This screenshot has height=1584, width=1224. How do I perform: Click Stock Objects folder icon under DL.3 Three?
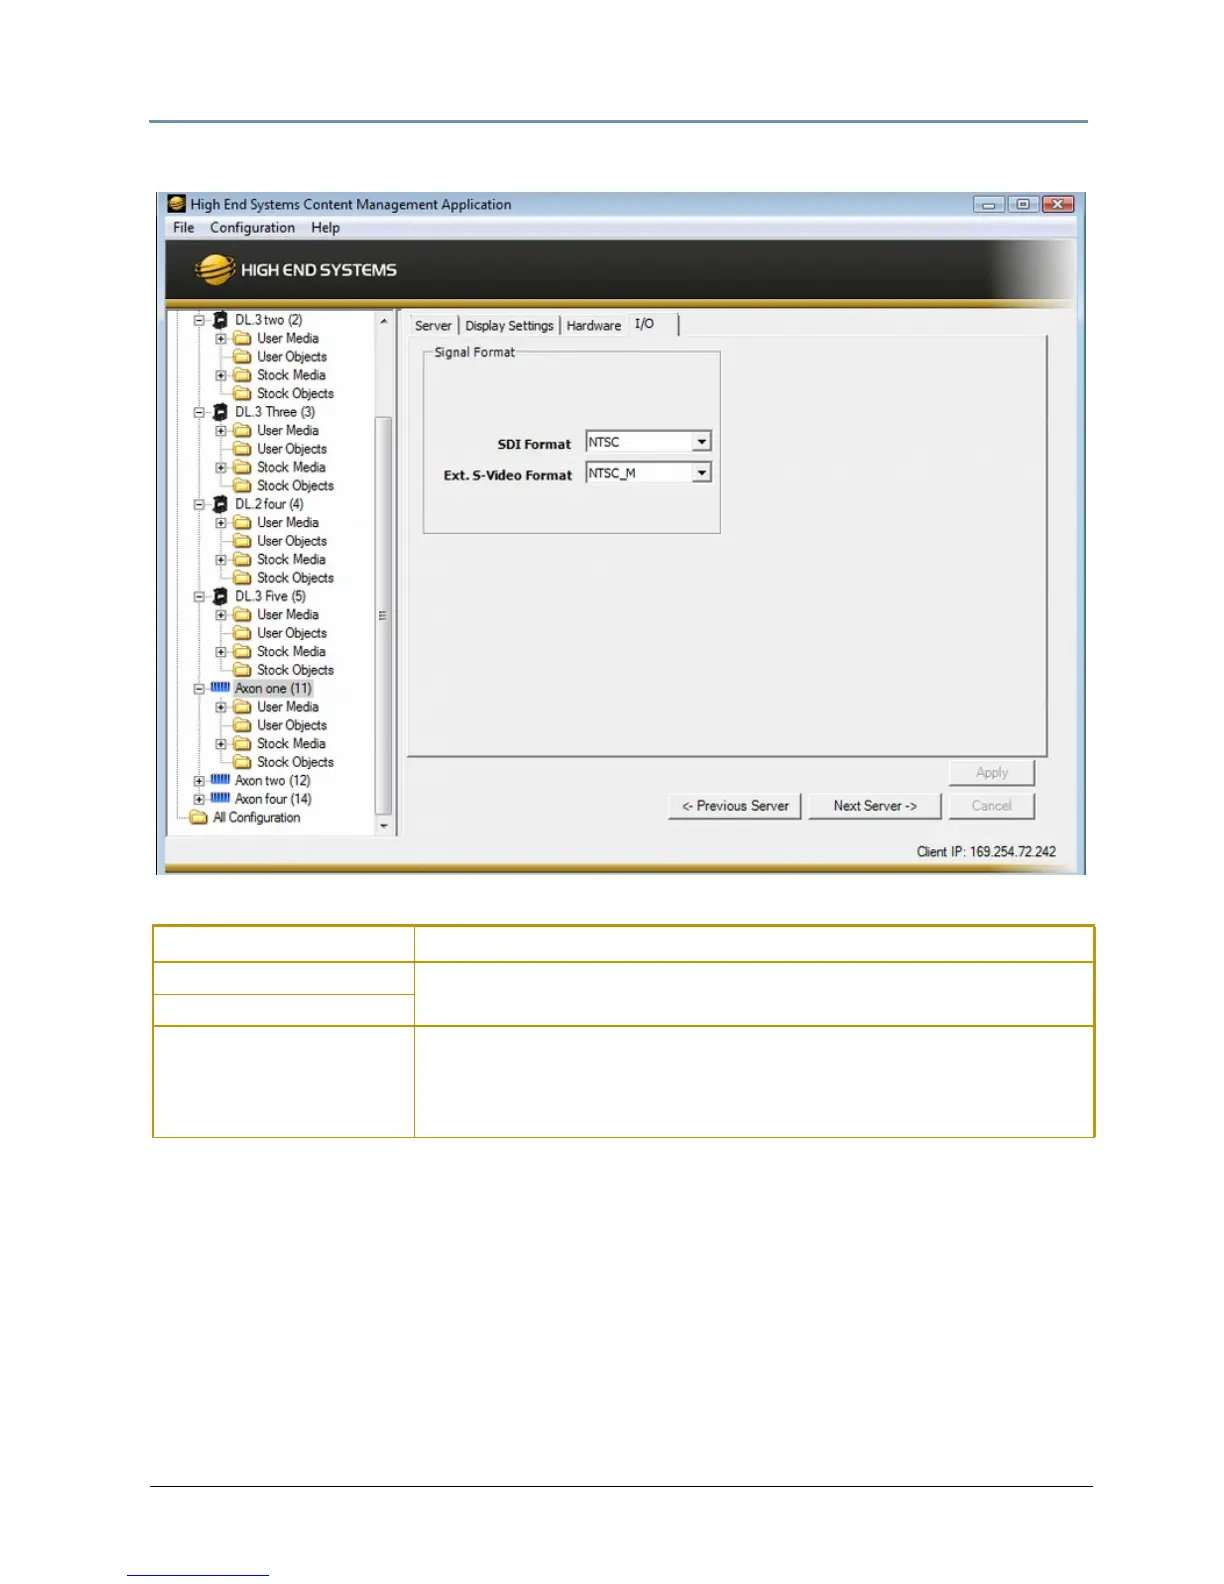242,486
